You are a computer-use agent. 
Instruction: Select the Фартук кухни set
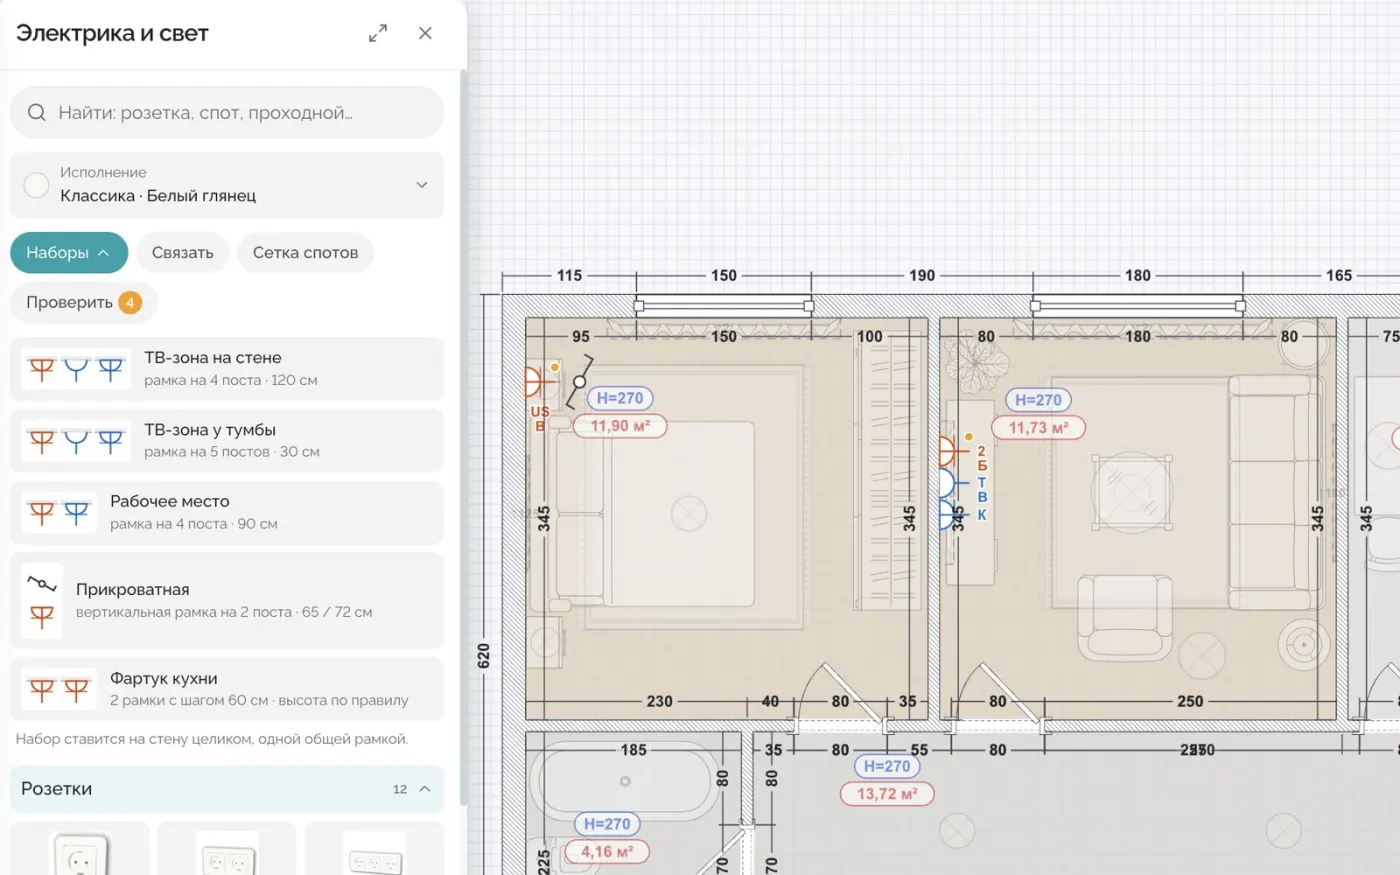pos(227,689)
